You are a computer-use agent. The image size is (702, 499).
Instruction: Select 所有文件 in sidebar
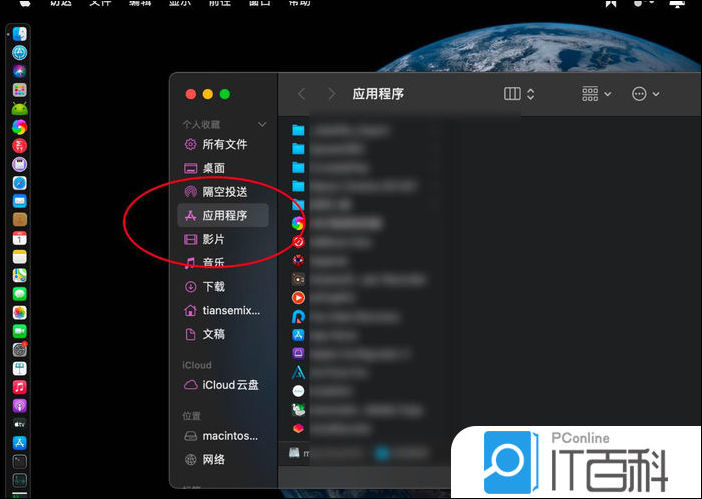(222, 144)
